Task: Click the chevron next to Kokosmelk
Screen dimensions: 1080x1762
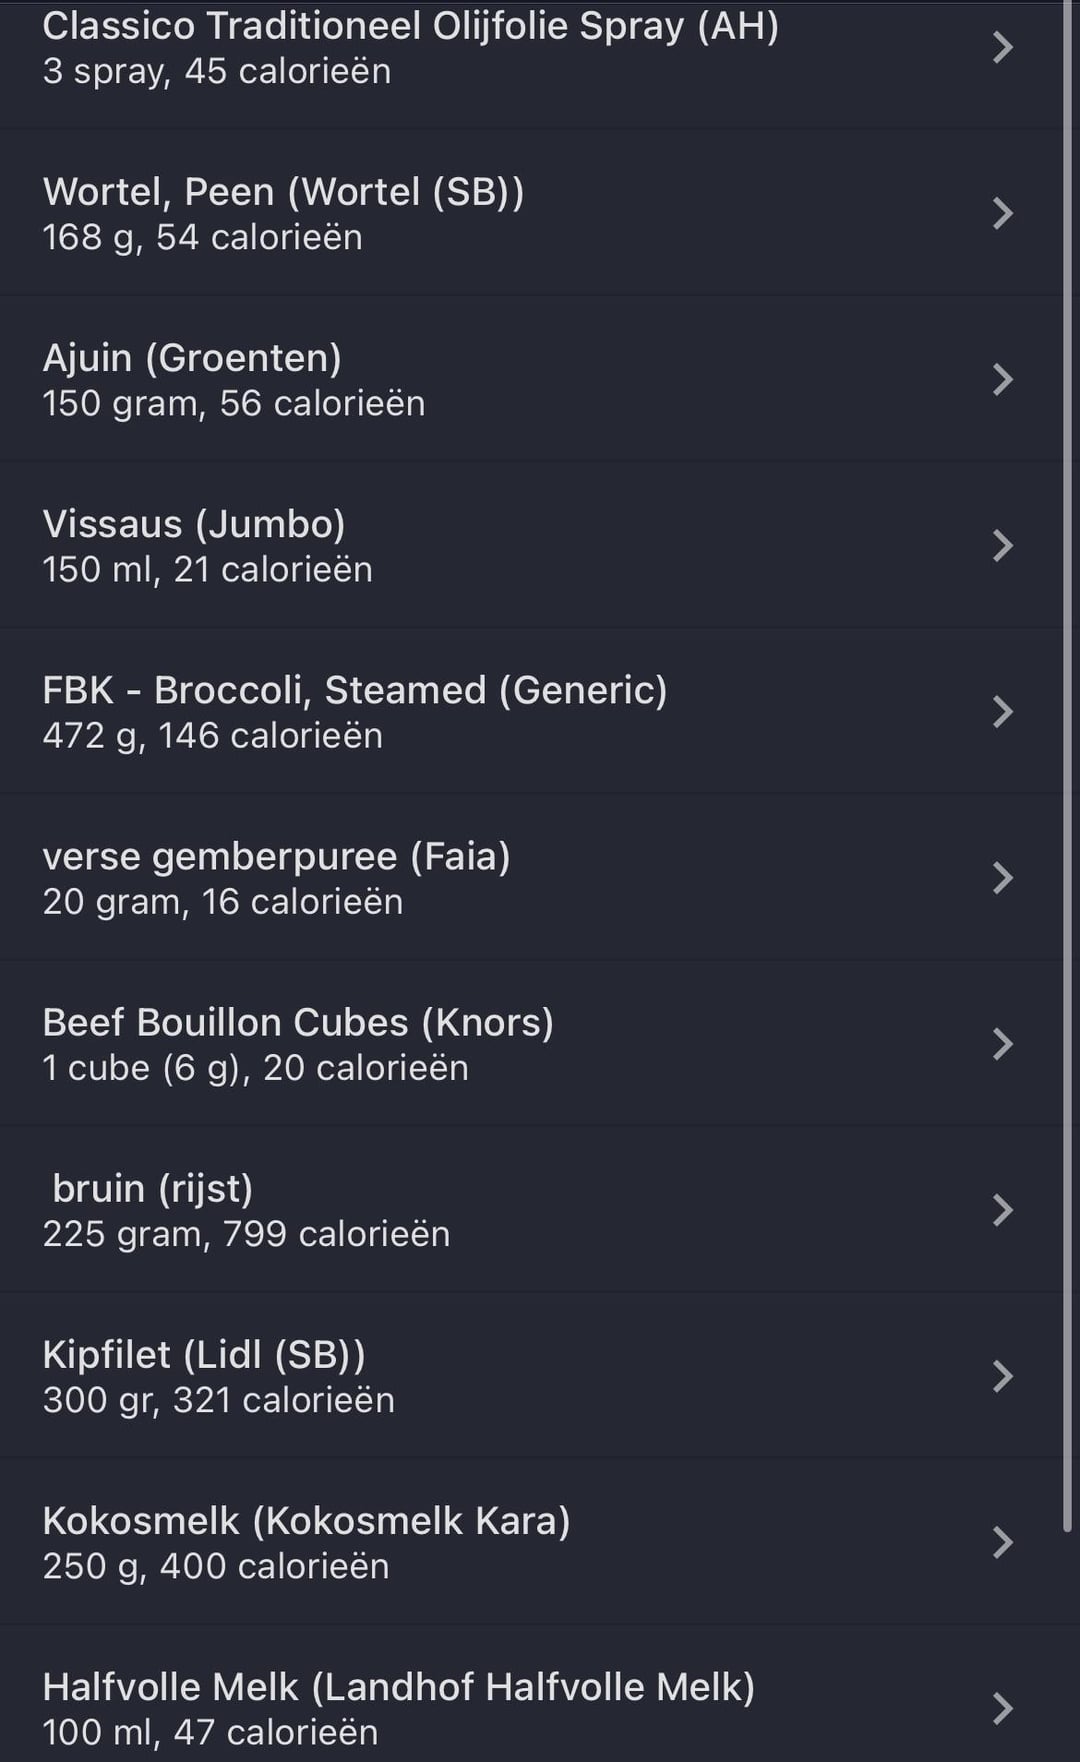Action: [1002, 1542]
